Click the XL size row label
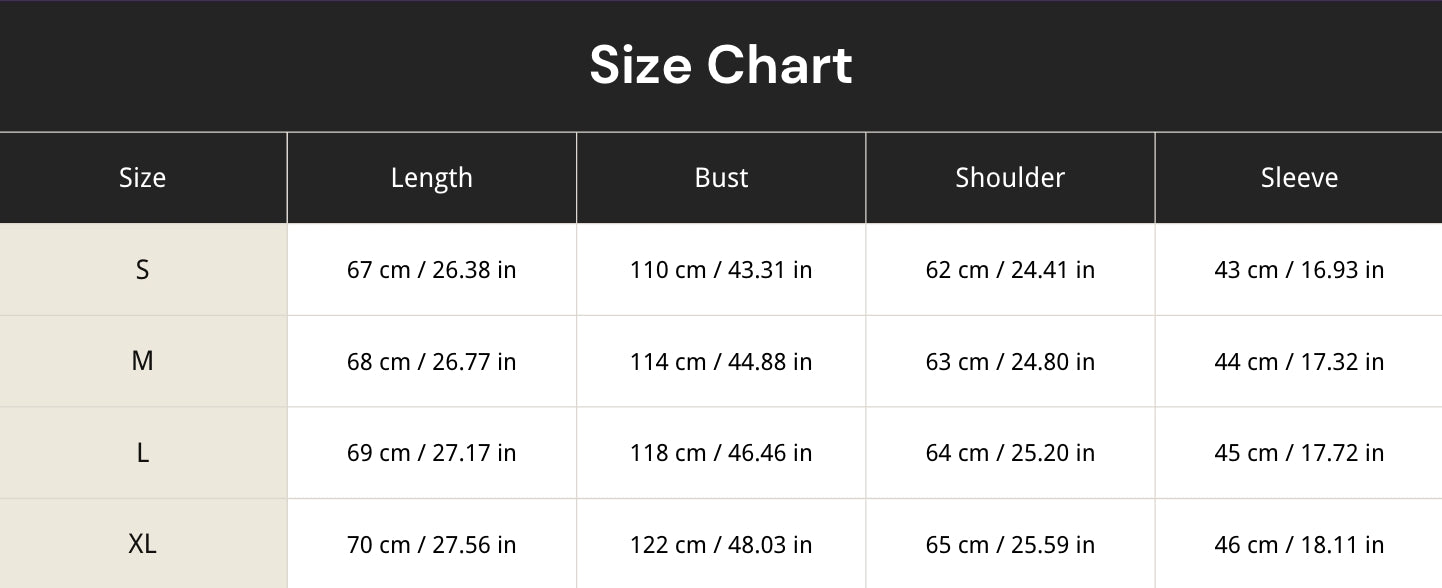This screenshot has width=1442, height=588. 143,544
